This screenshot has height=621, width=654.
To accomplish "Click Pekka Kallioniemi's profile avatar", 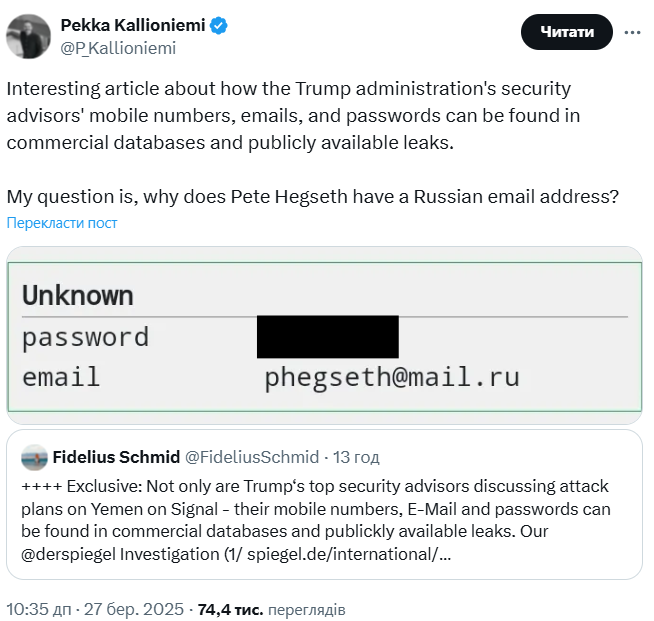I will (x=29, y=36).
